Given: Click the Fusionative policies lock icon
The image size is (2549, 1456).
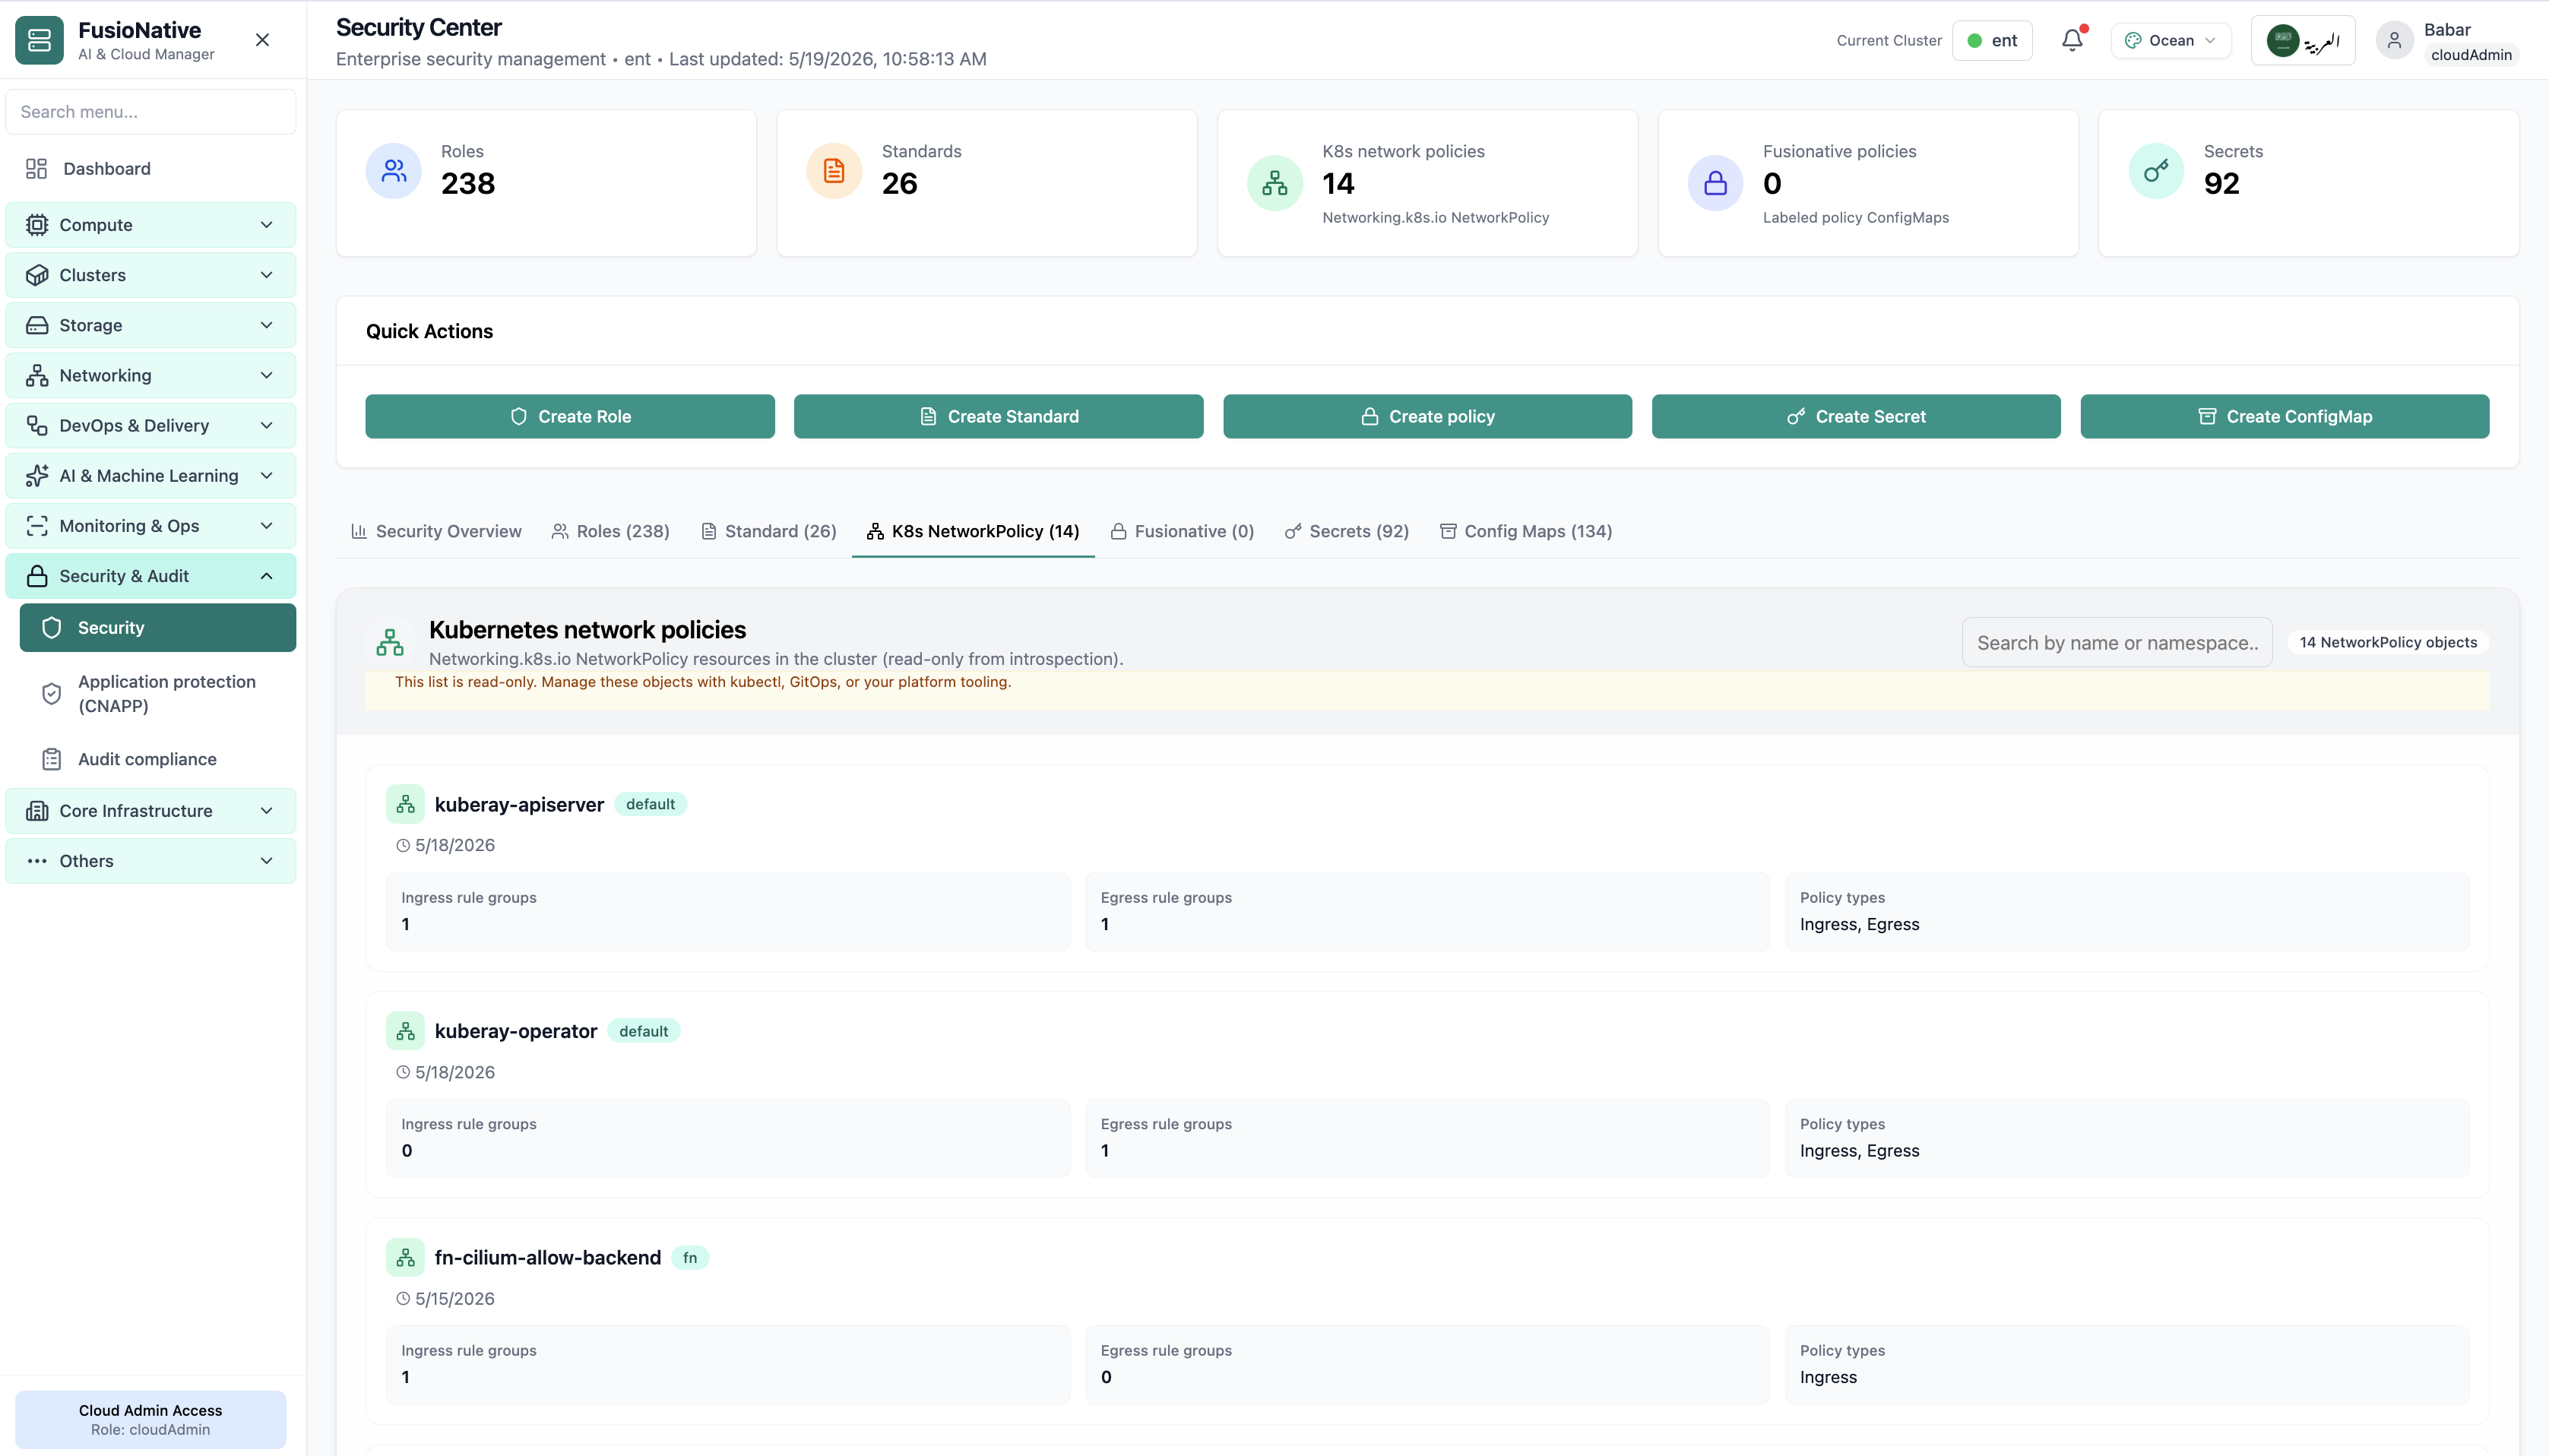Looking at the screenshot, I should click(1716, 183).
